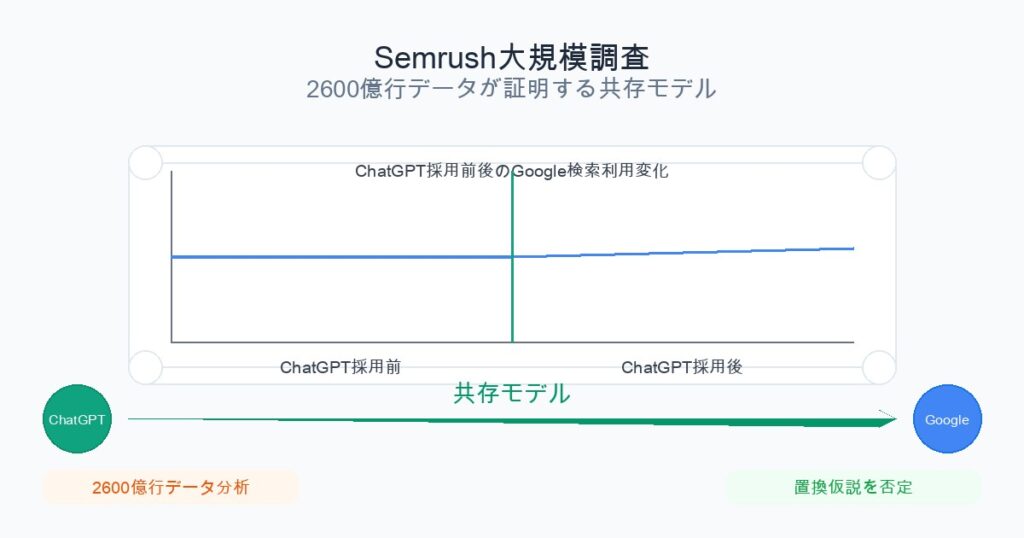Screen dimensions: 1024x538
Task: Click the blue Google circle icon
Action: tap(947, 419)
